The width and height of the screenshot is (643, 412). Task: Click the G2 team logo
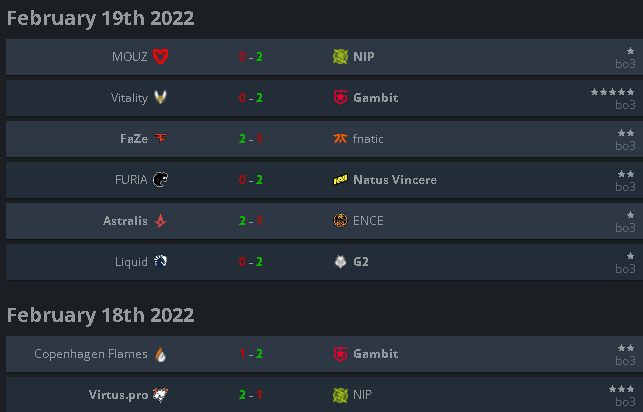(x=340, y=262)
